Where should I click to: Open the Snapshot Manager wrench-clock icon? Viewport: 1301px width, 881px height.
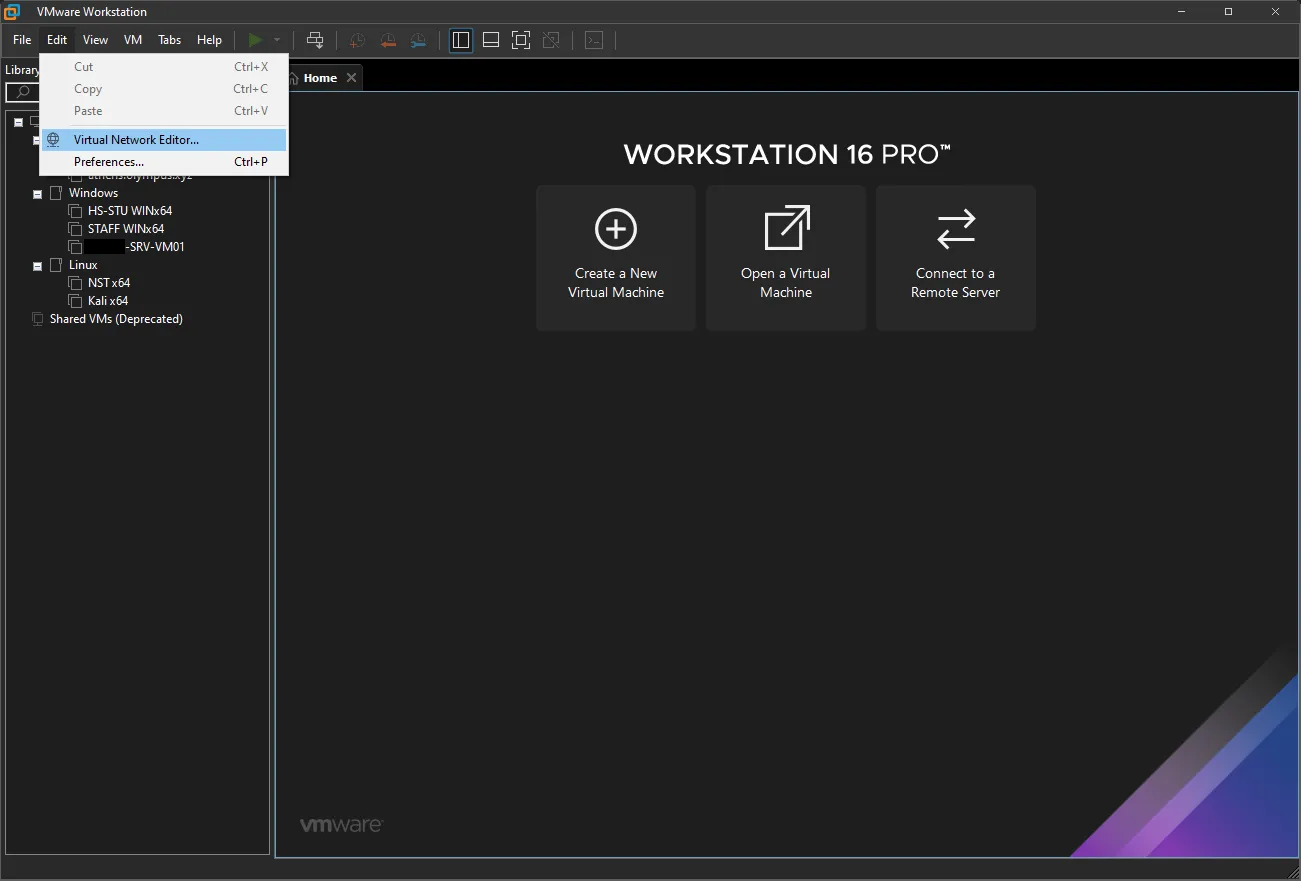[419, 40]
